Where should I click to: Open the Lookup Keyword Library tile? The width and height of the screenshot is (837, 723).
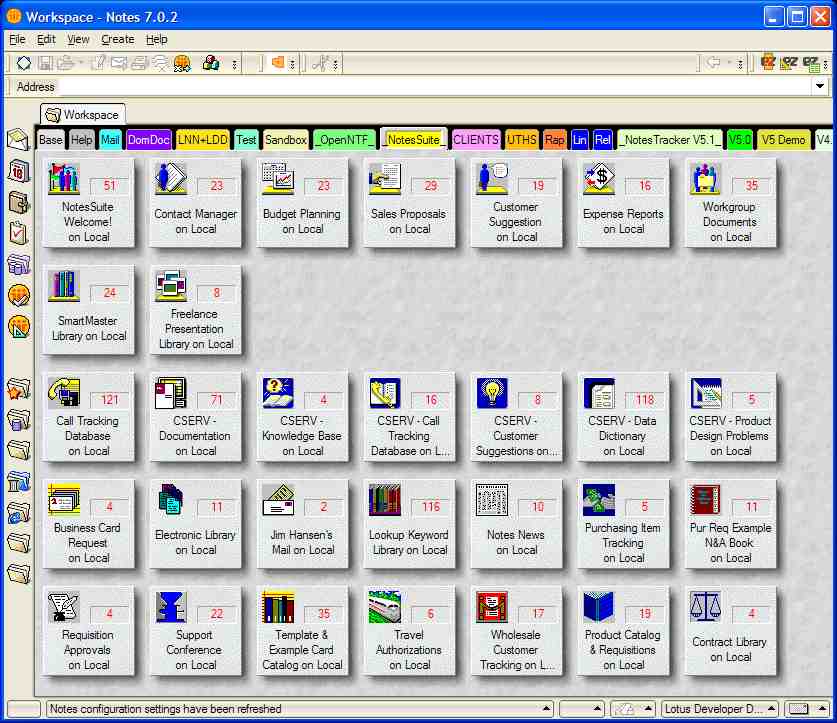[x=409, y=524]
